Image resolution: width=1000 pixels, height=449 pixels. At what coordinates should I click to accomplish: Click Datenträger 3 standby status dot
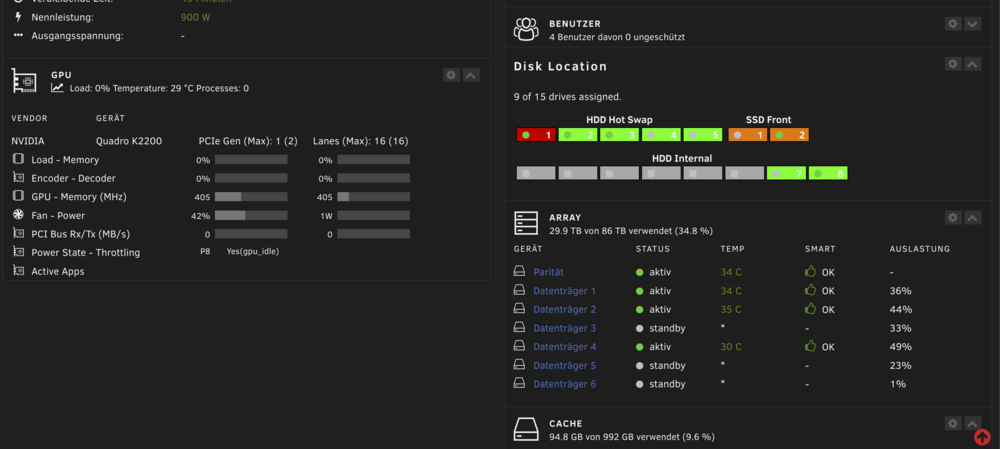pos(640,328)
